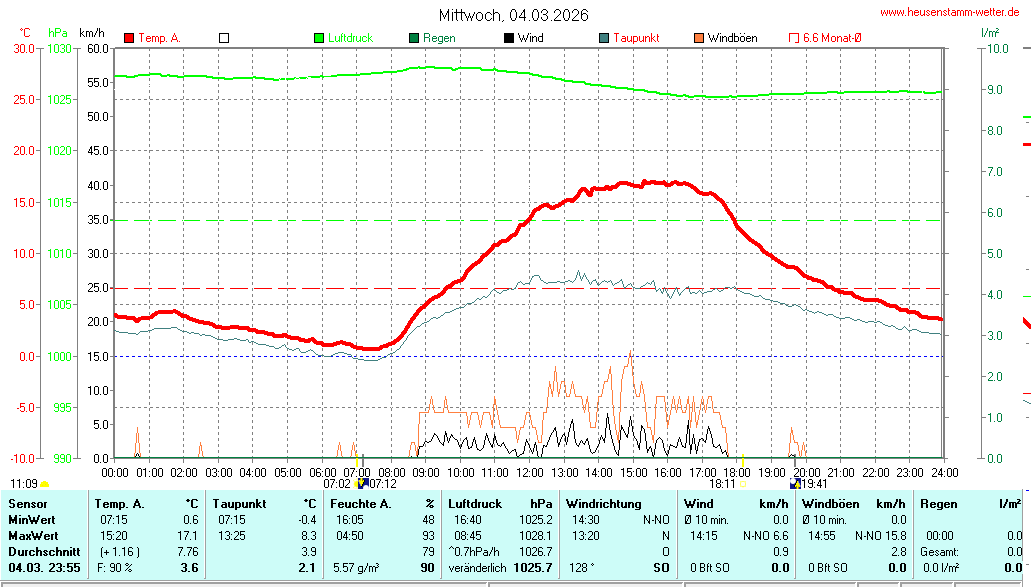Select the black Wind legend square
Image resolution: width=1034 pixels, height=587 pixels.
pos(509,38)
